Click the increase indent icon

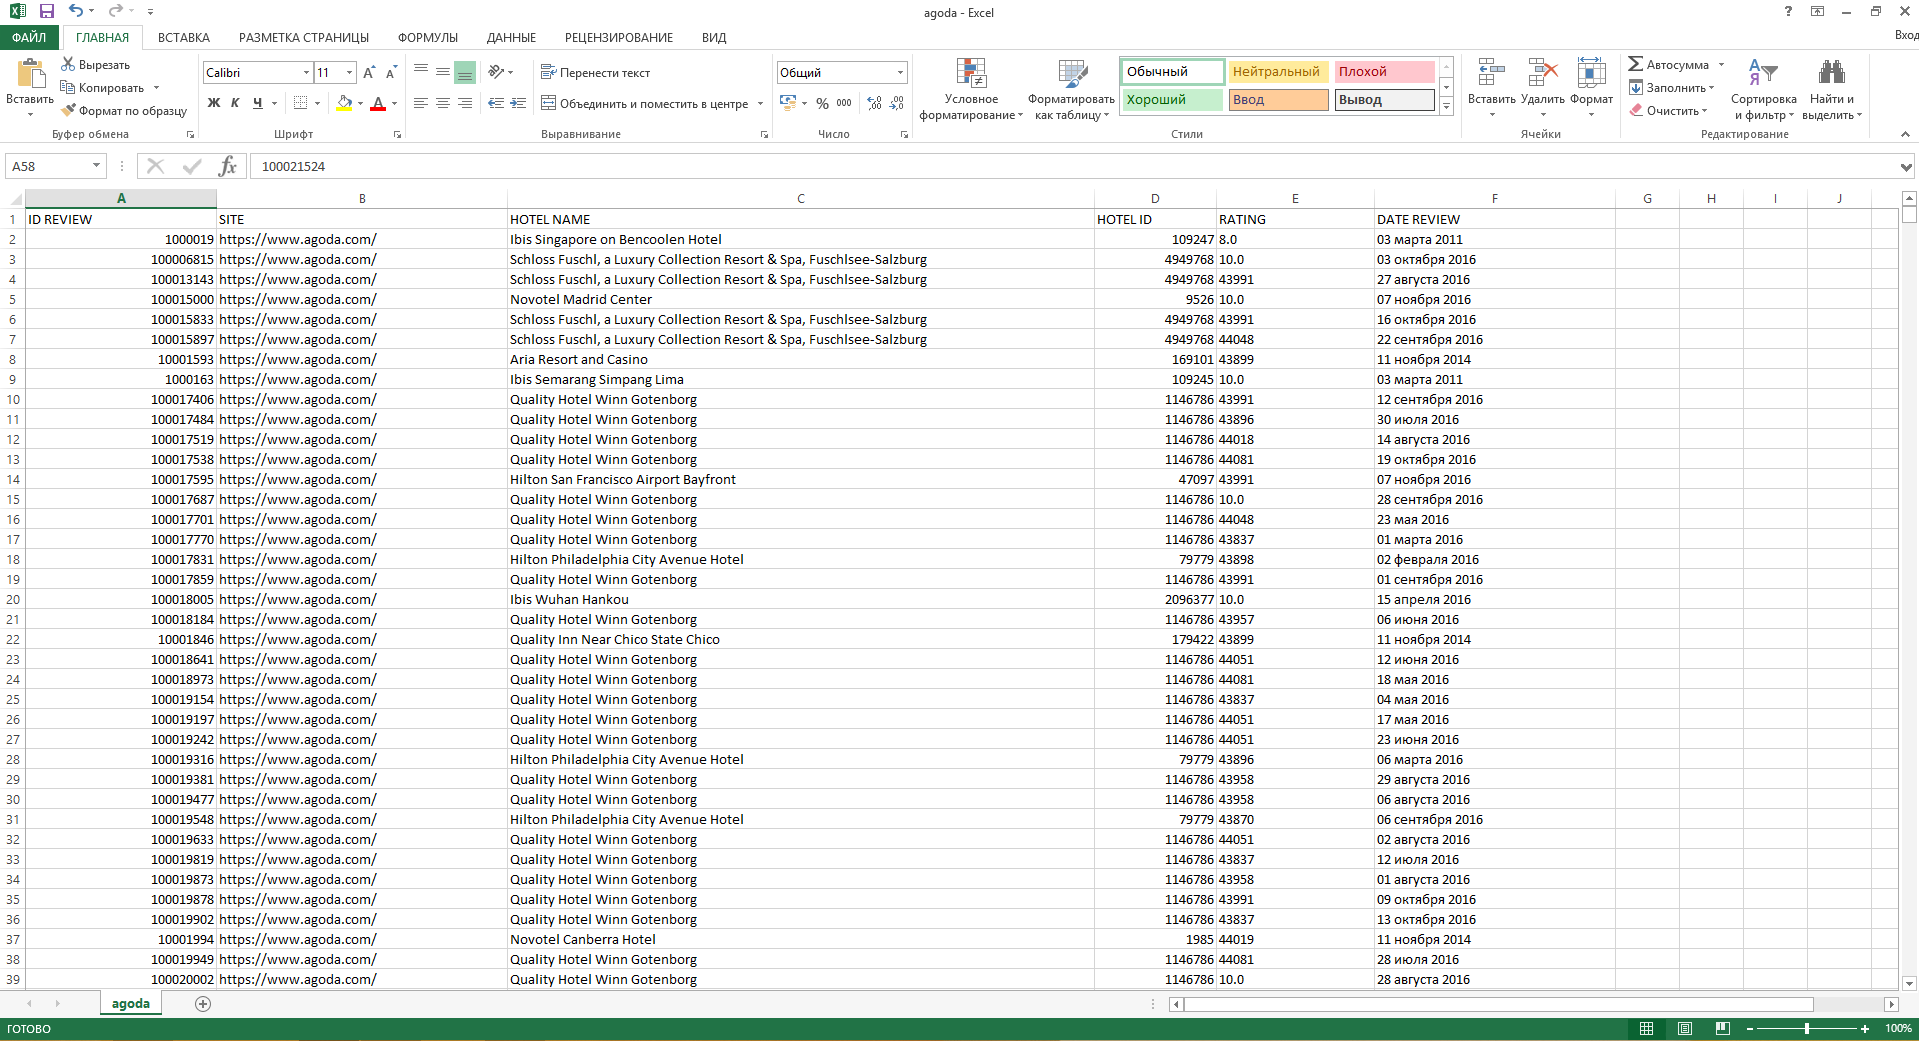518,103
